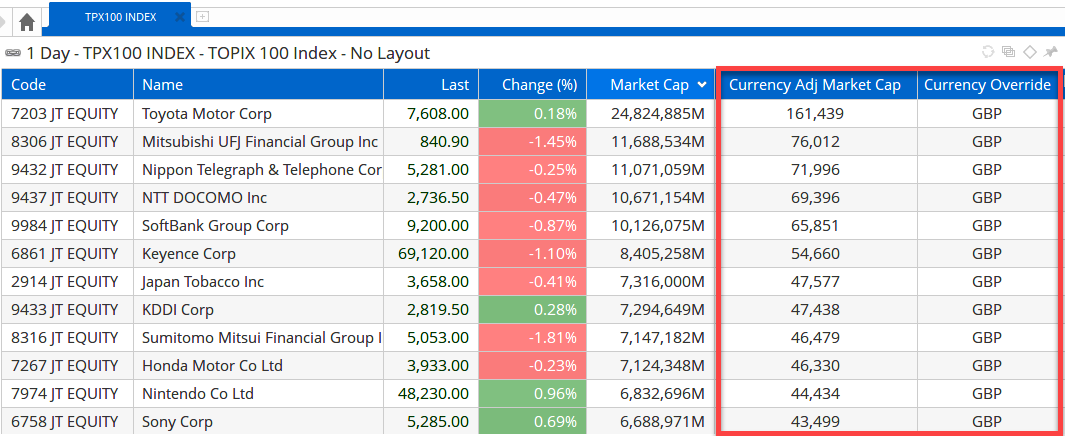Open Market Cap column sort arrow
This screenshot has height=436, width=1065.
pyautogui.click(x=702, y=85)
